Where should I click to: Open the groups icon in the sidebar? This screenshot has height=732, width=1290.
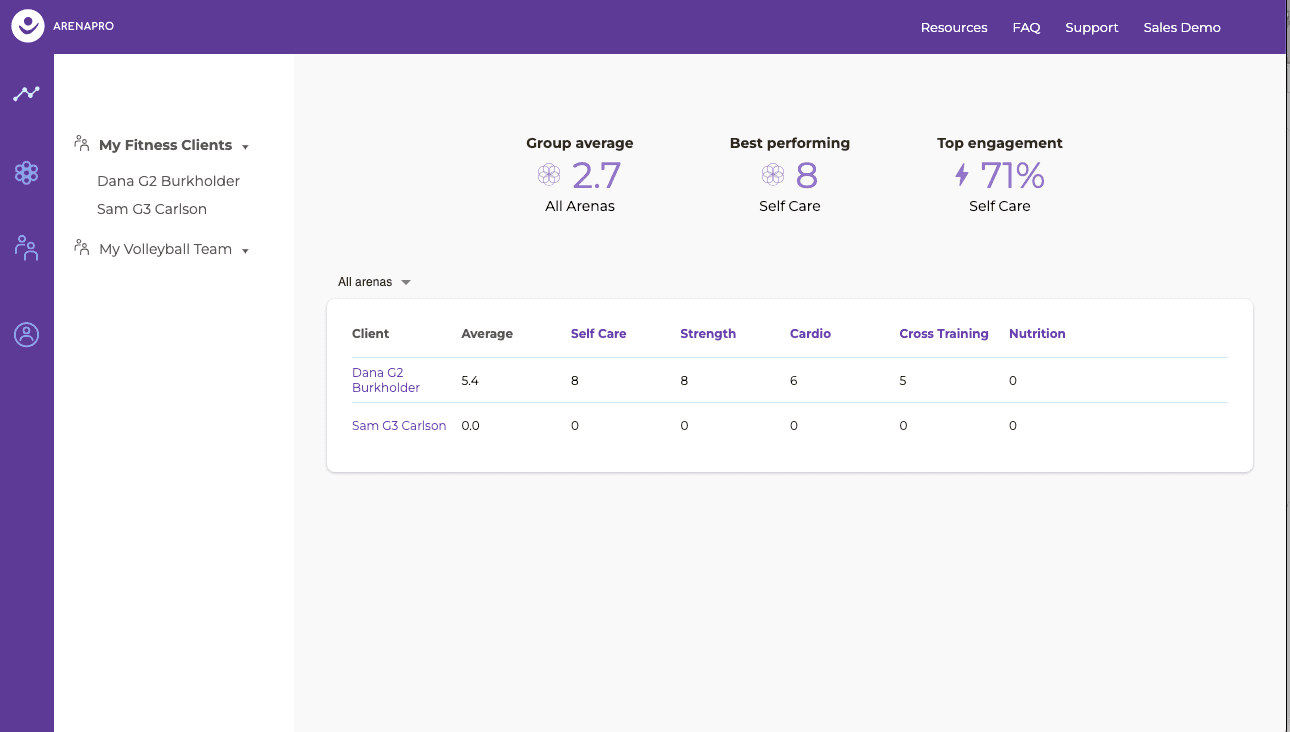point(26,247)
